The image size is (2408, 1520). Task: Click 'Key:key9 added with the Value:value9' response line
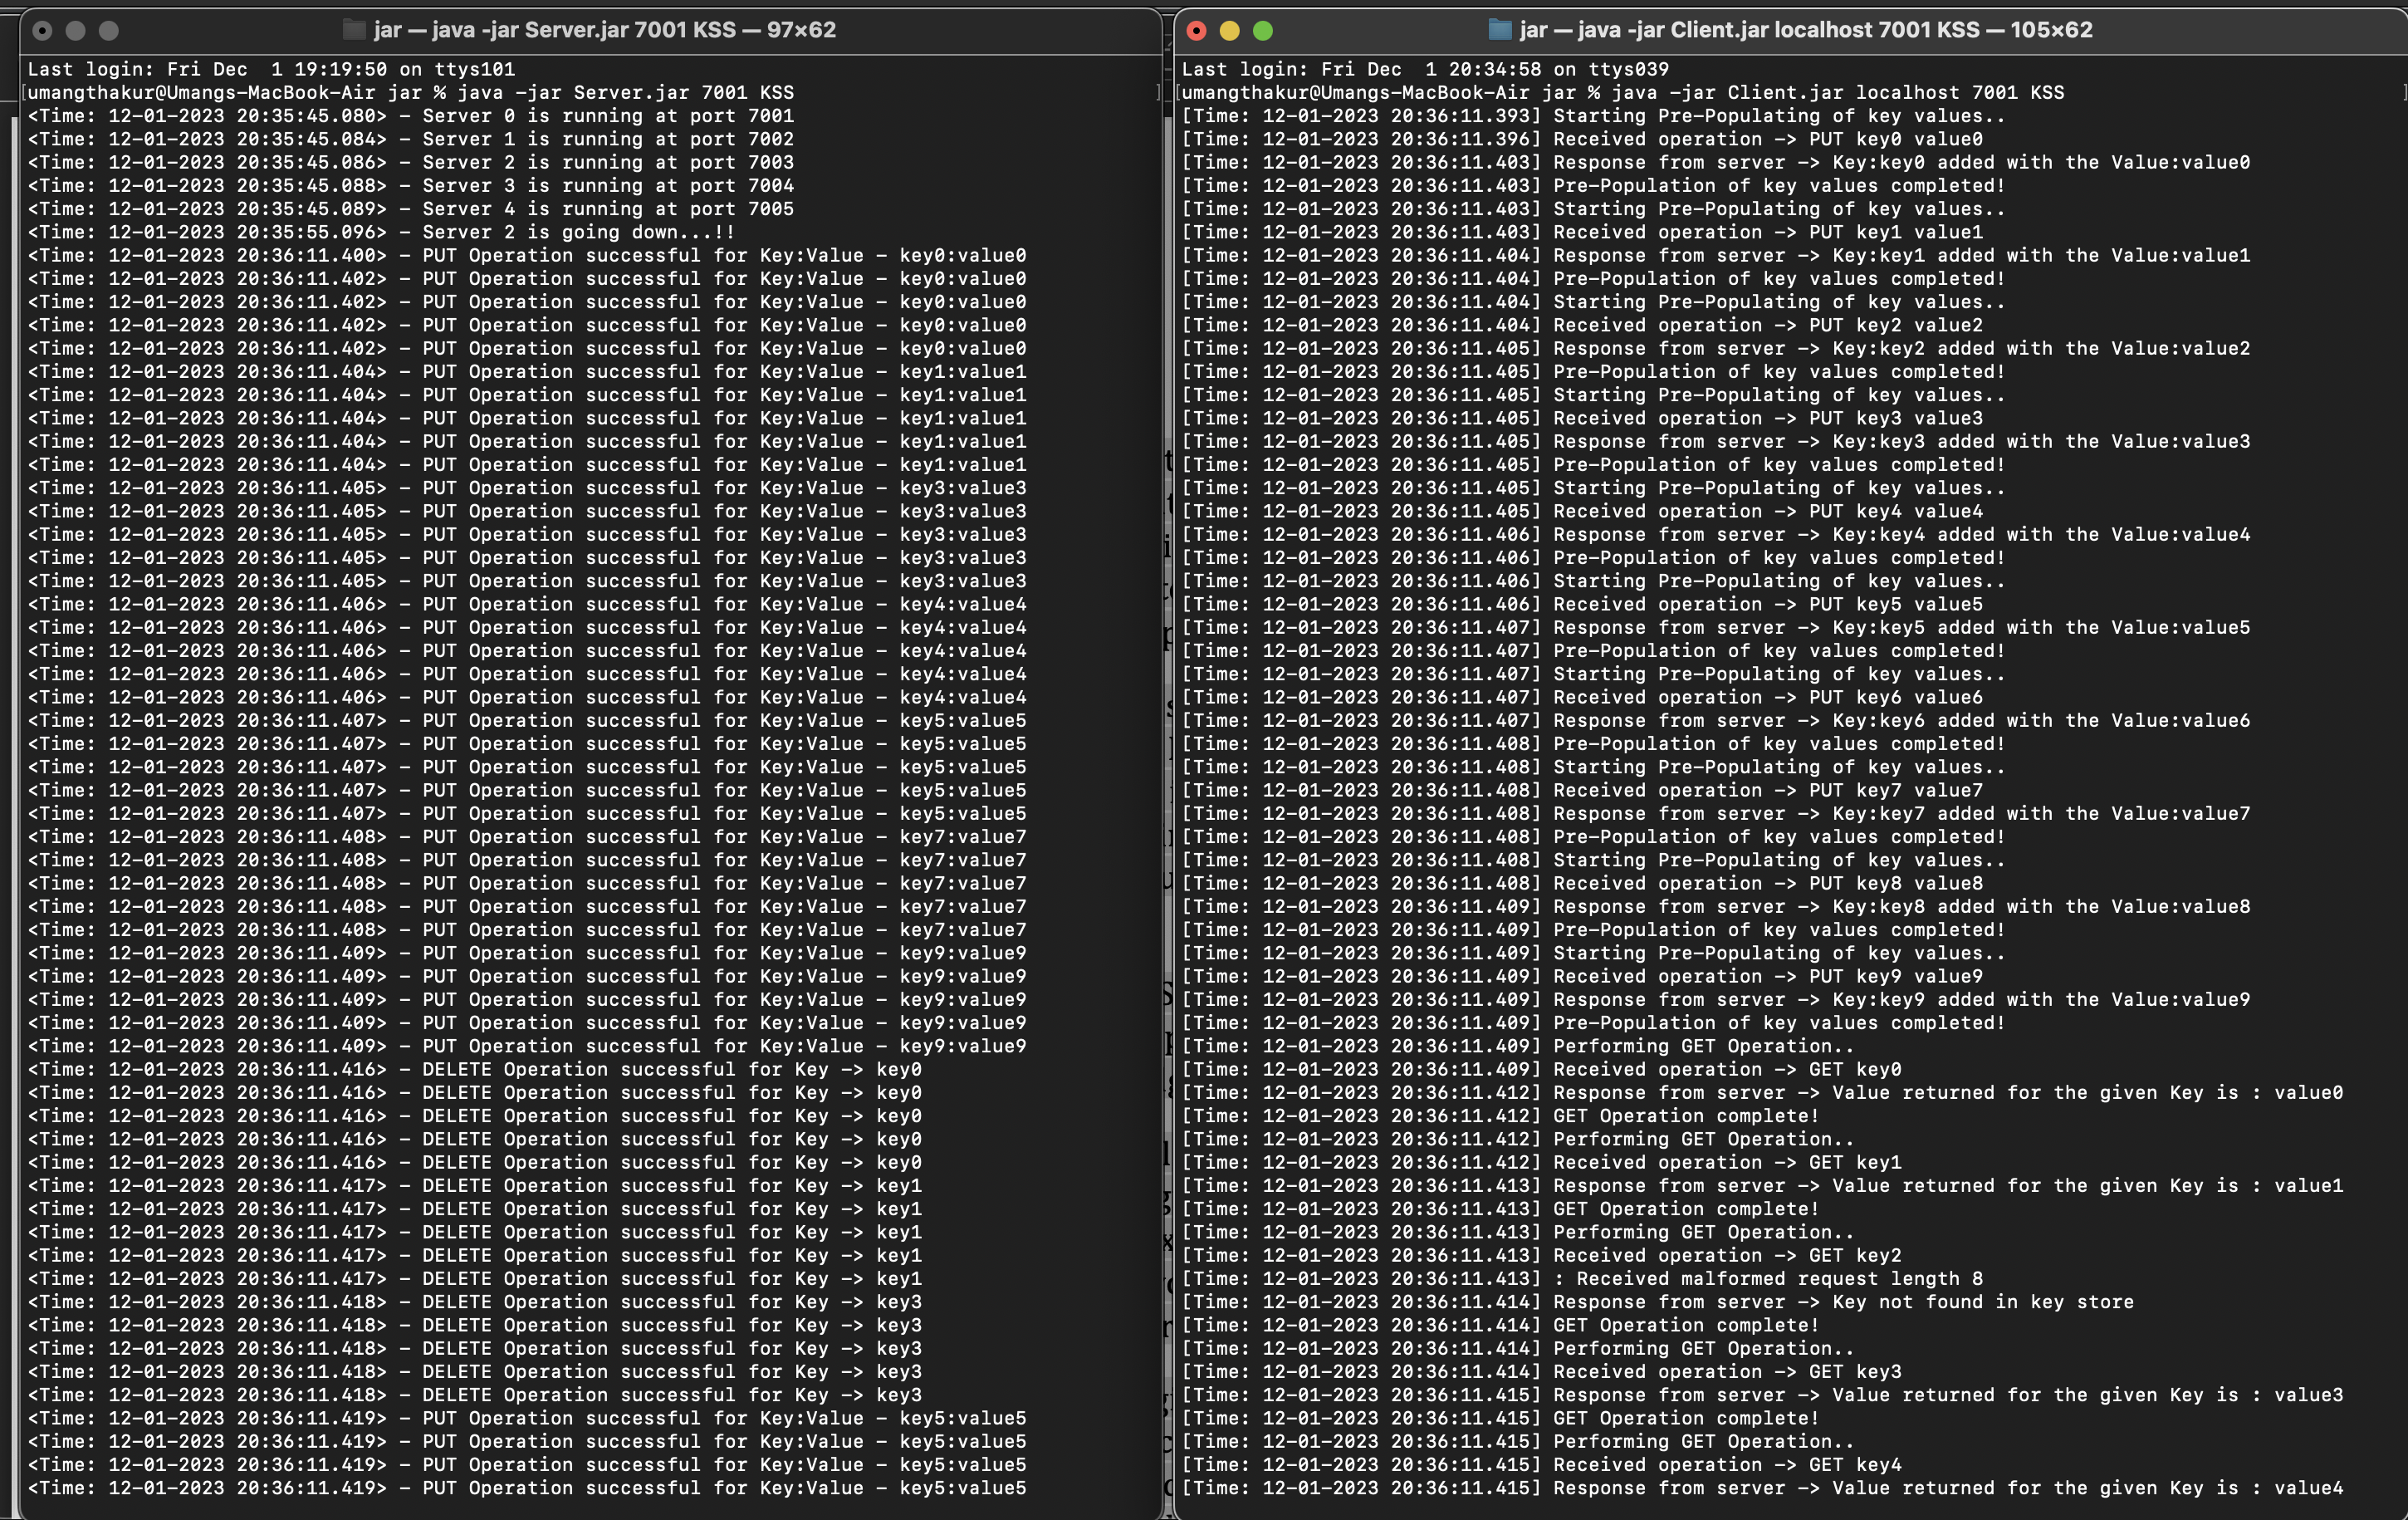1716,999
